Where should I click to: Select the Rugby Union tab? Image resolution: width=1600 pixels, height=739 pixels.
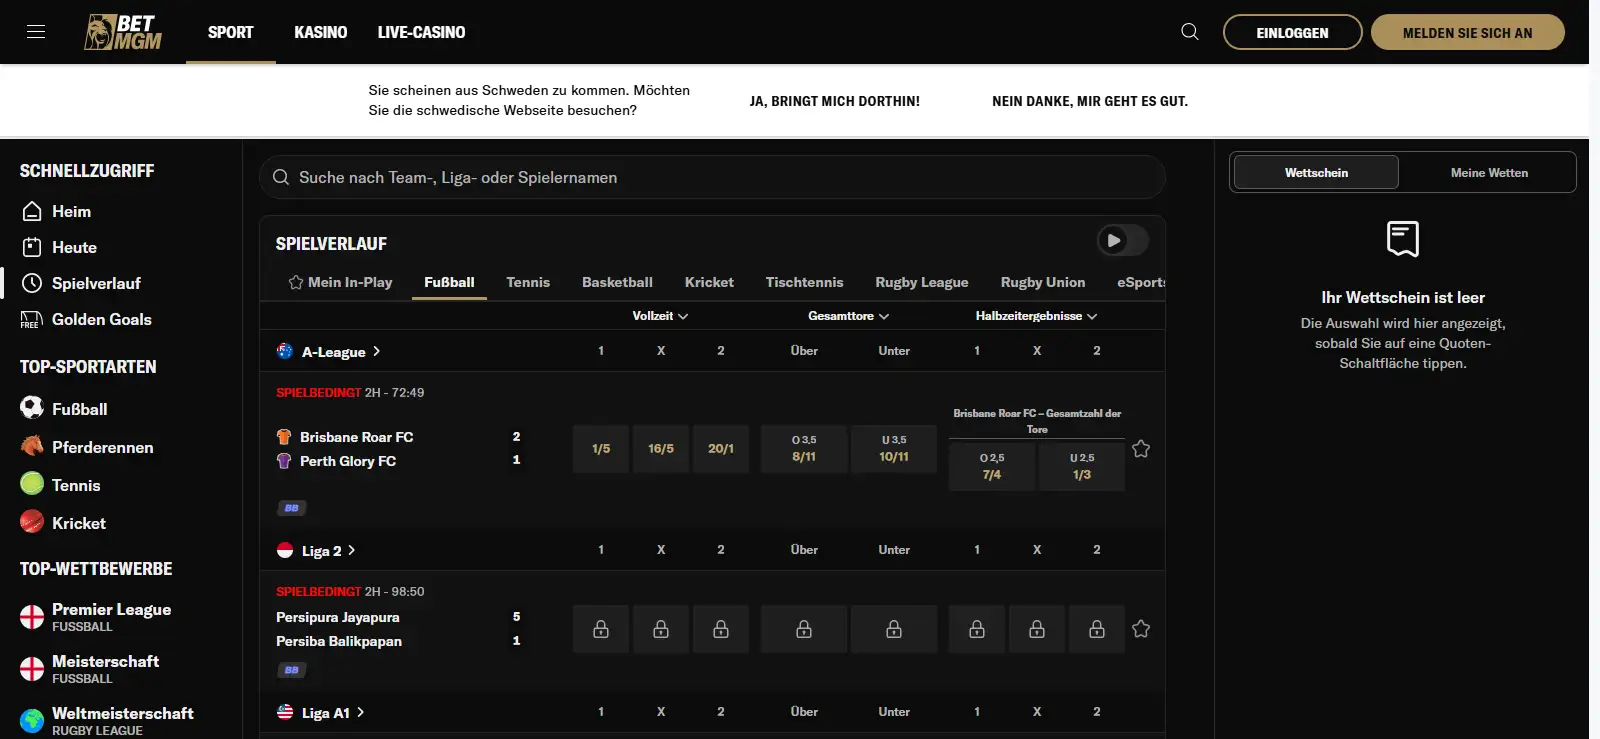point(1043,282)
